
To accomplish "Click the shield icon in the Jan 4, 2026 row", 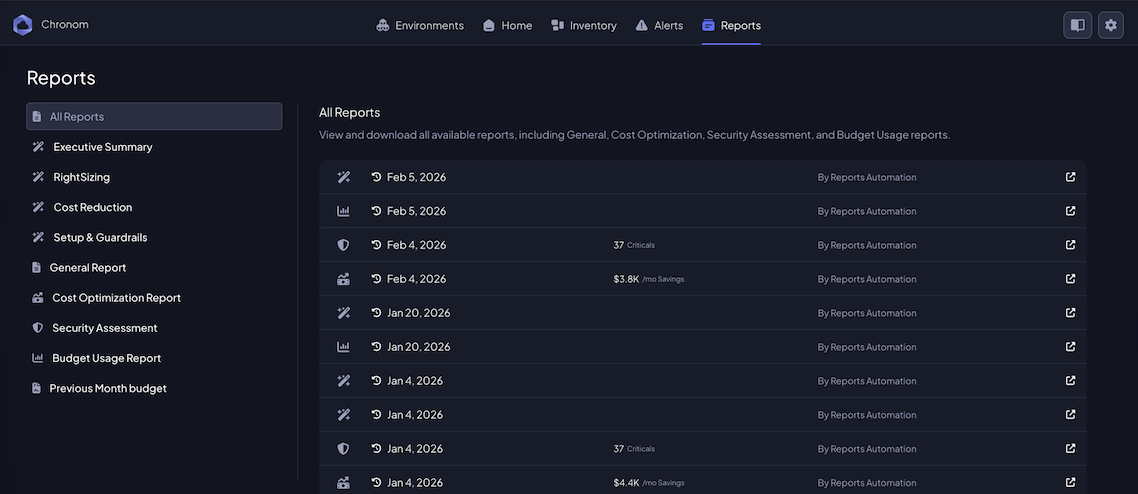I will 343,449.
